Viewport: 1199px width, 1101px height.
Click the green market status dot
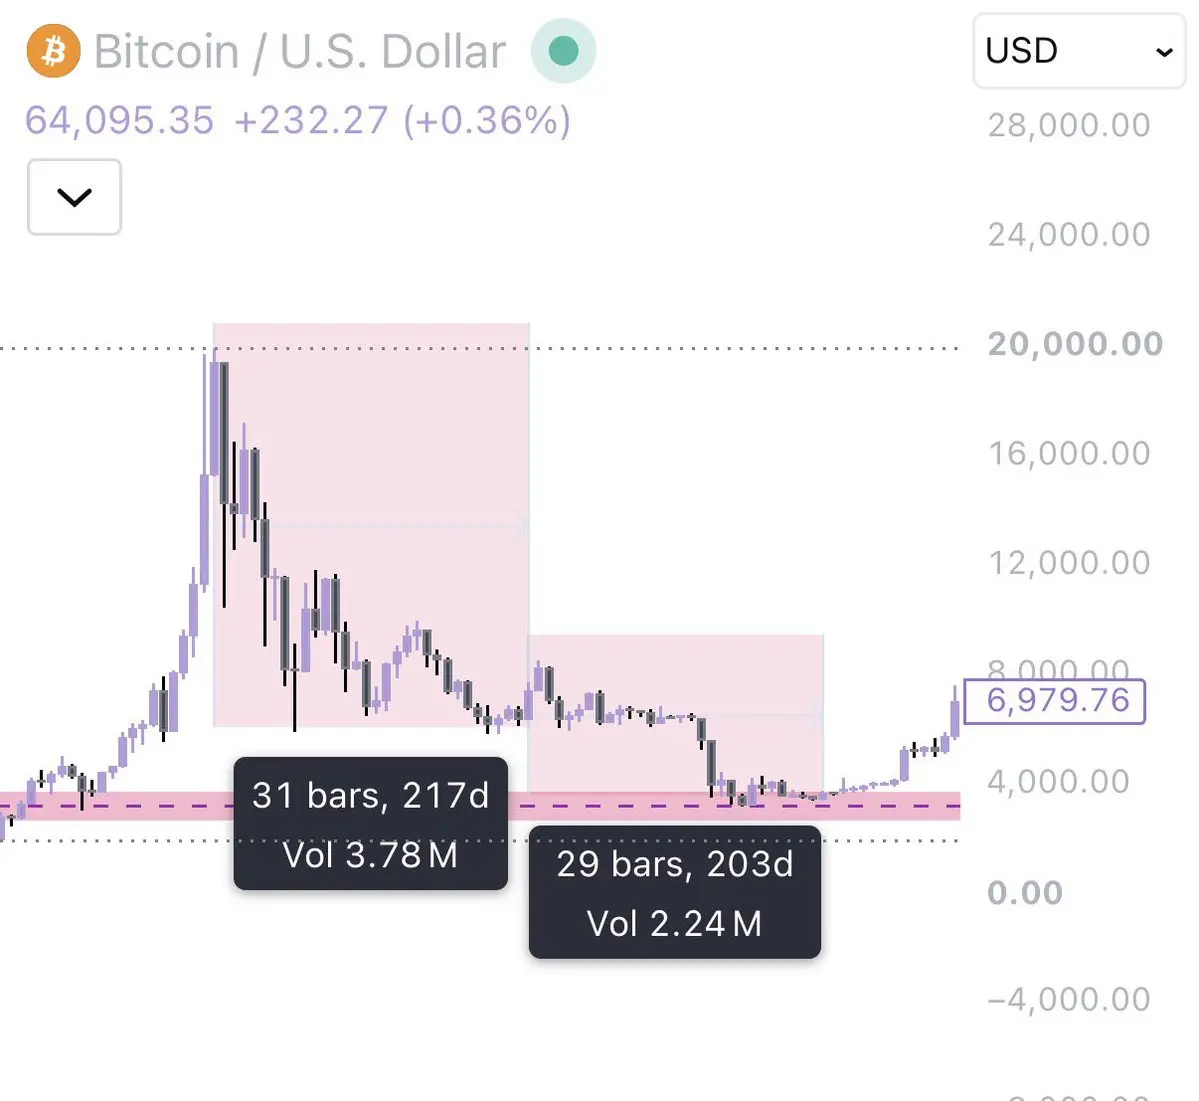564,51
